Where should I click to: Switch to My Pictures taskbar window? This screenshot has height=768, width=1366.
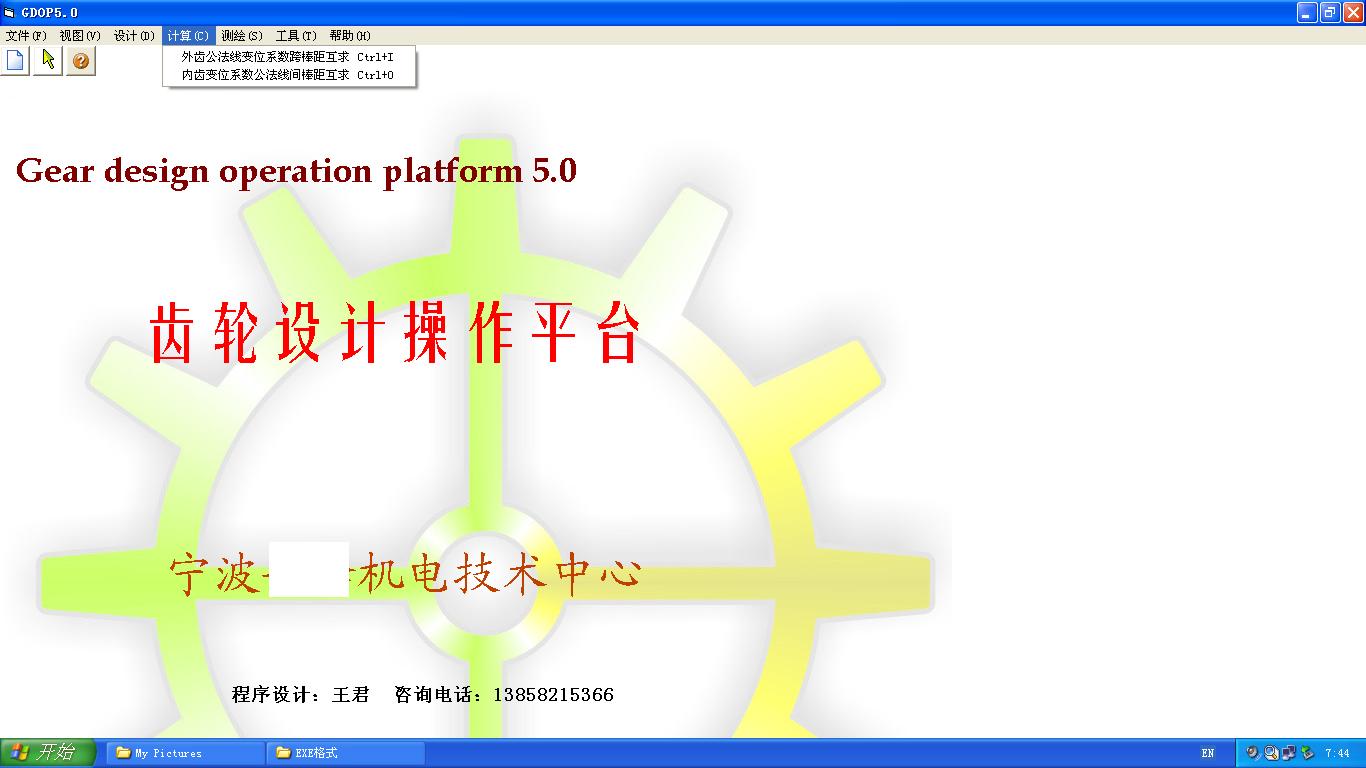tap(185, 753)
